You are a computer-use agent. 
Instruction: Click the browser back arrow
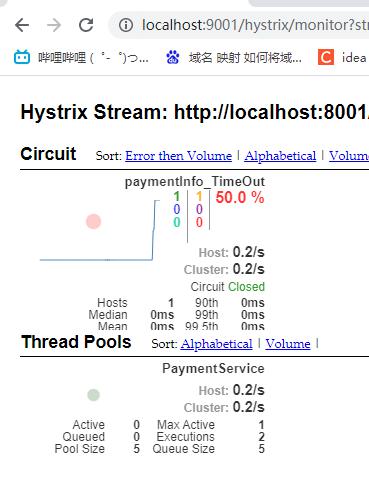point(22,25)
